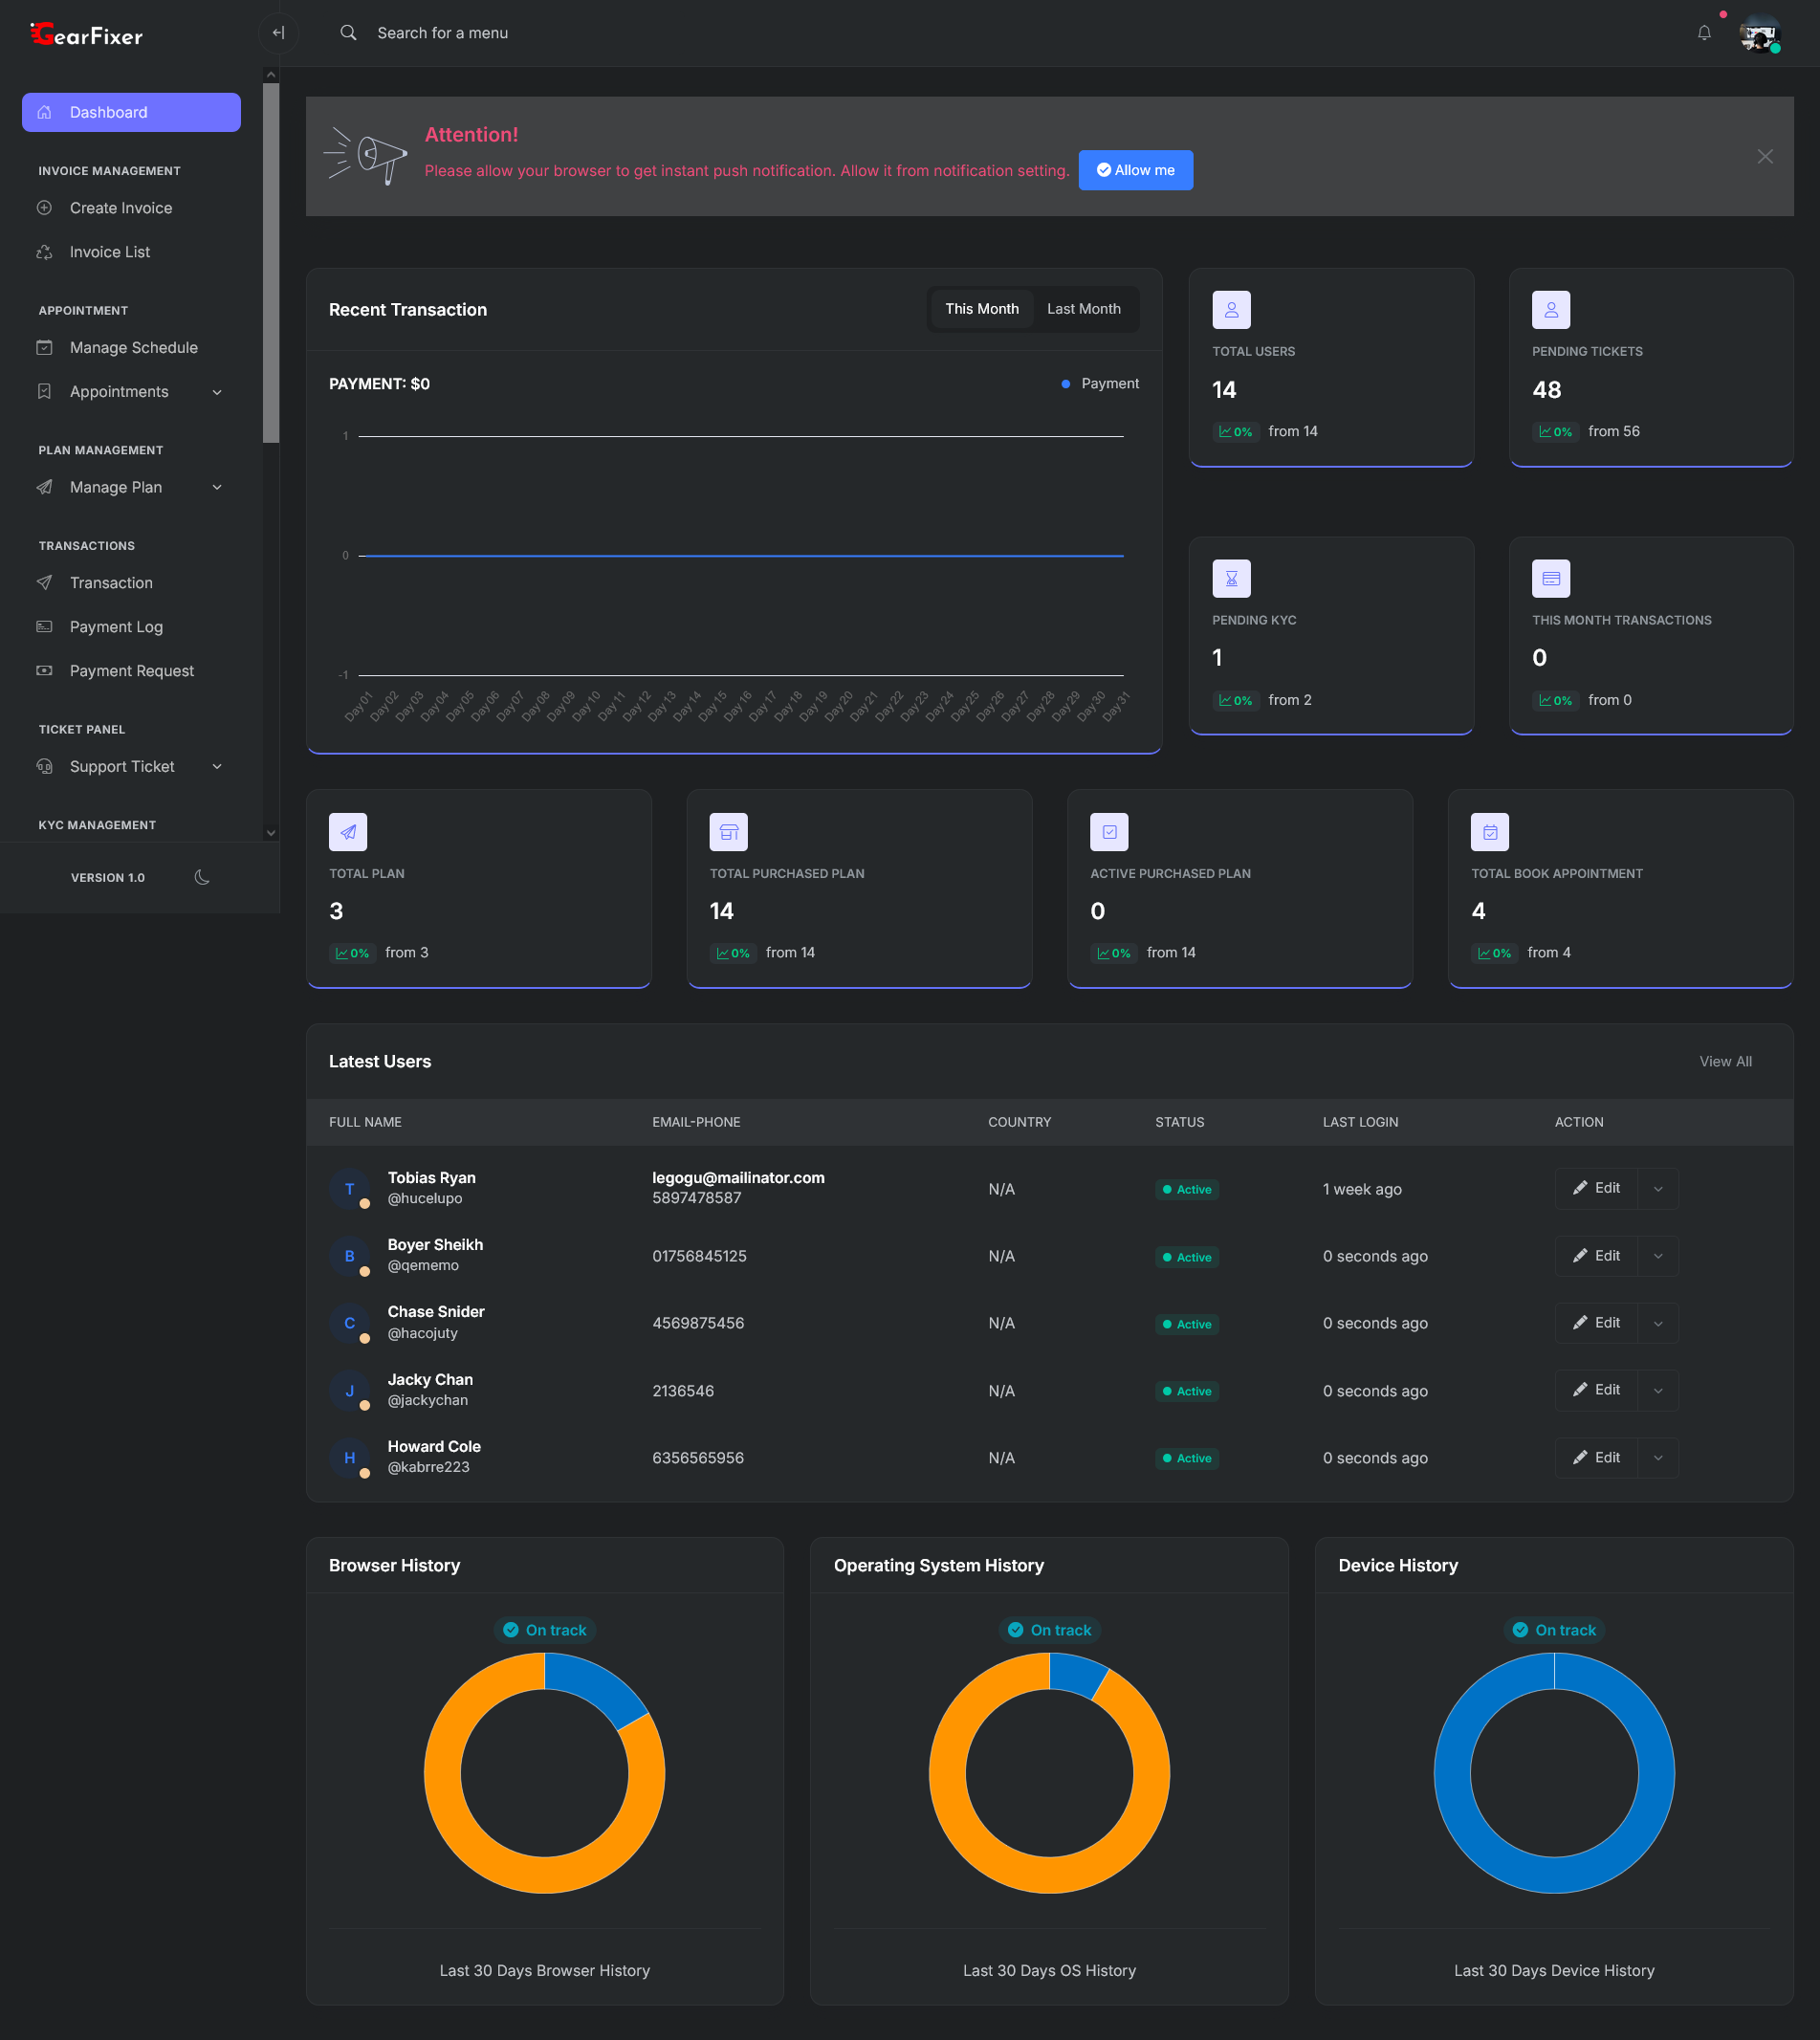Screen dimensions: 1820x2040
Task: Expand the Appointments submenu chevron
Action: tap(217, 392)
